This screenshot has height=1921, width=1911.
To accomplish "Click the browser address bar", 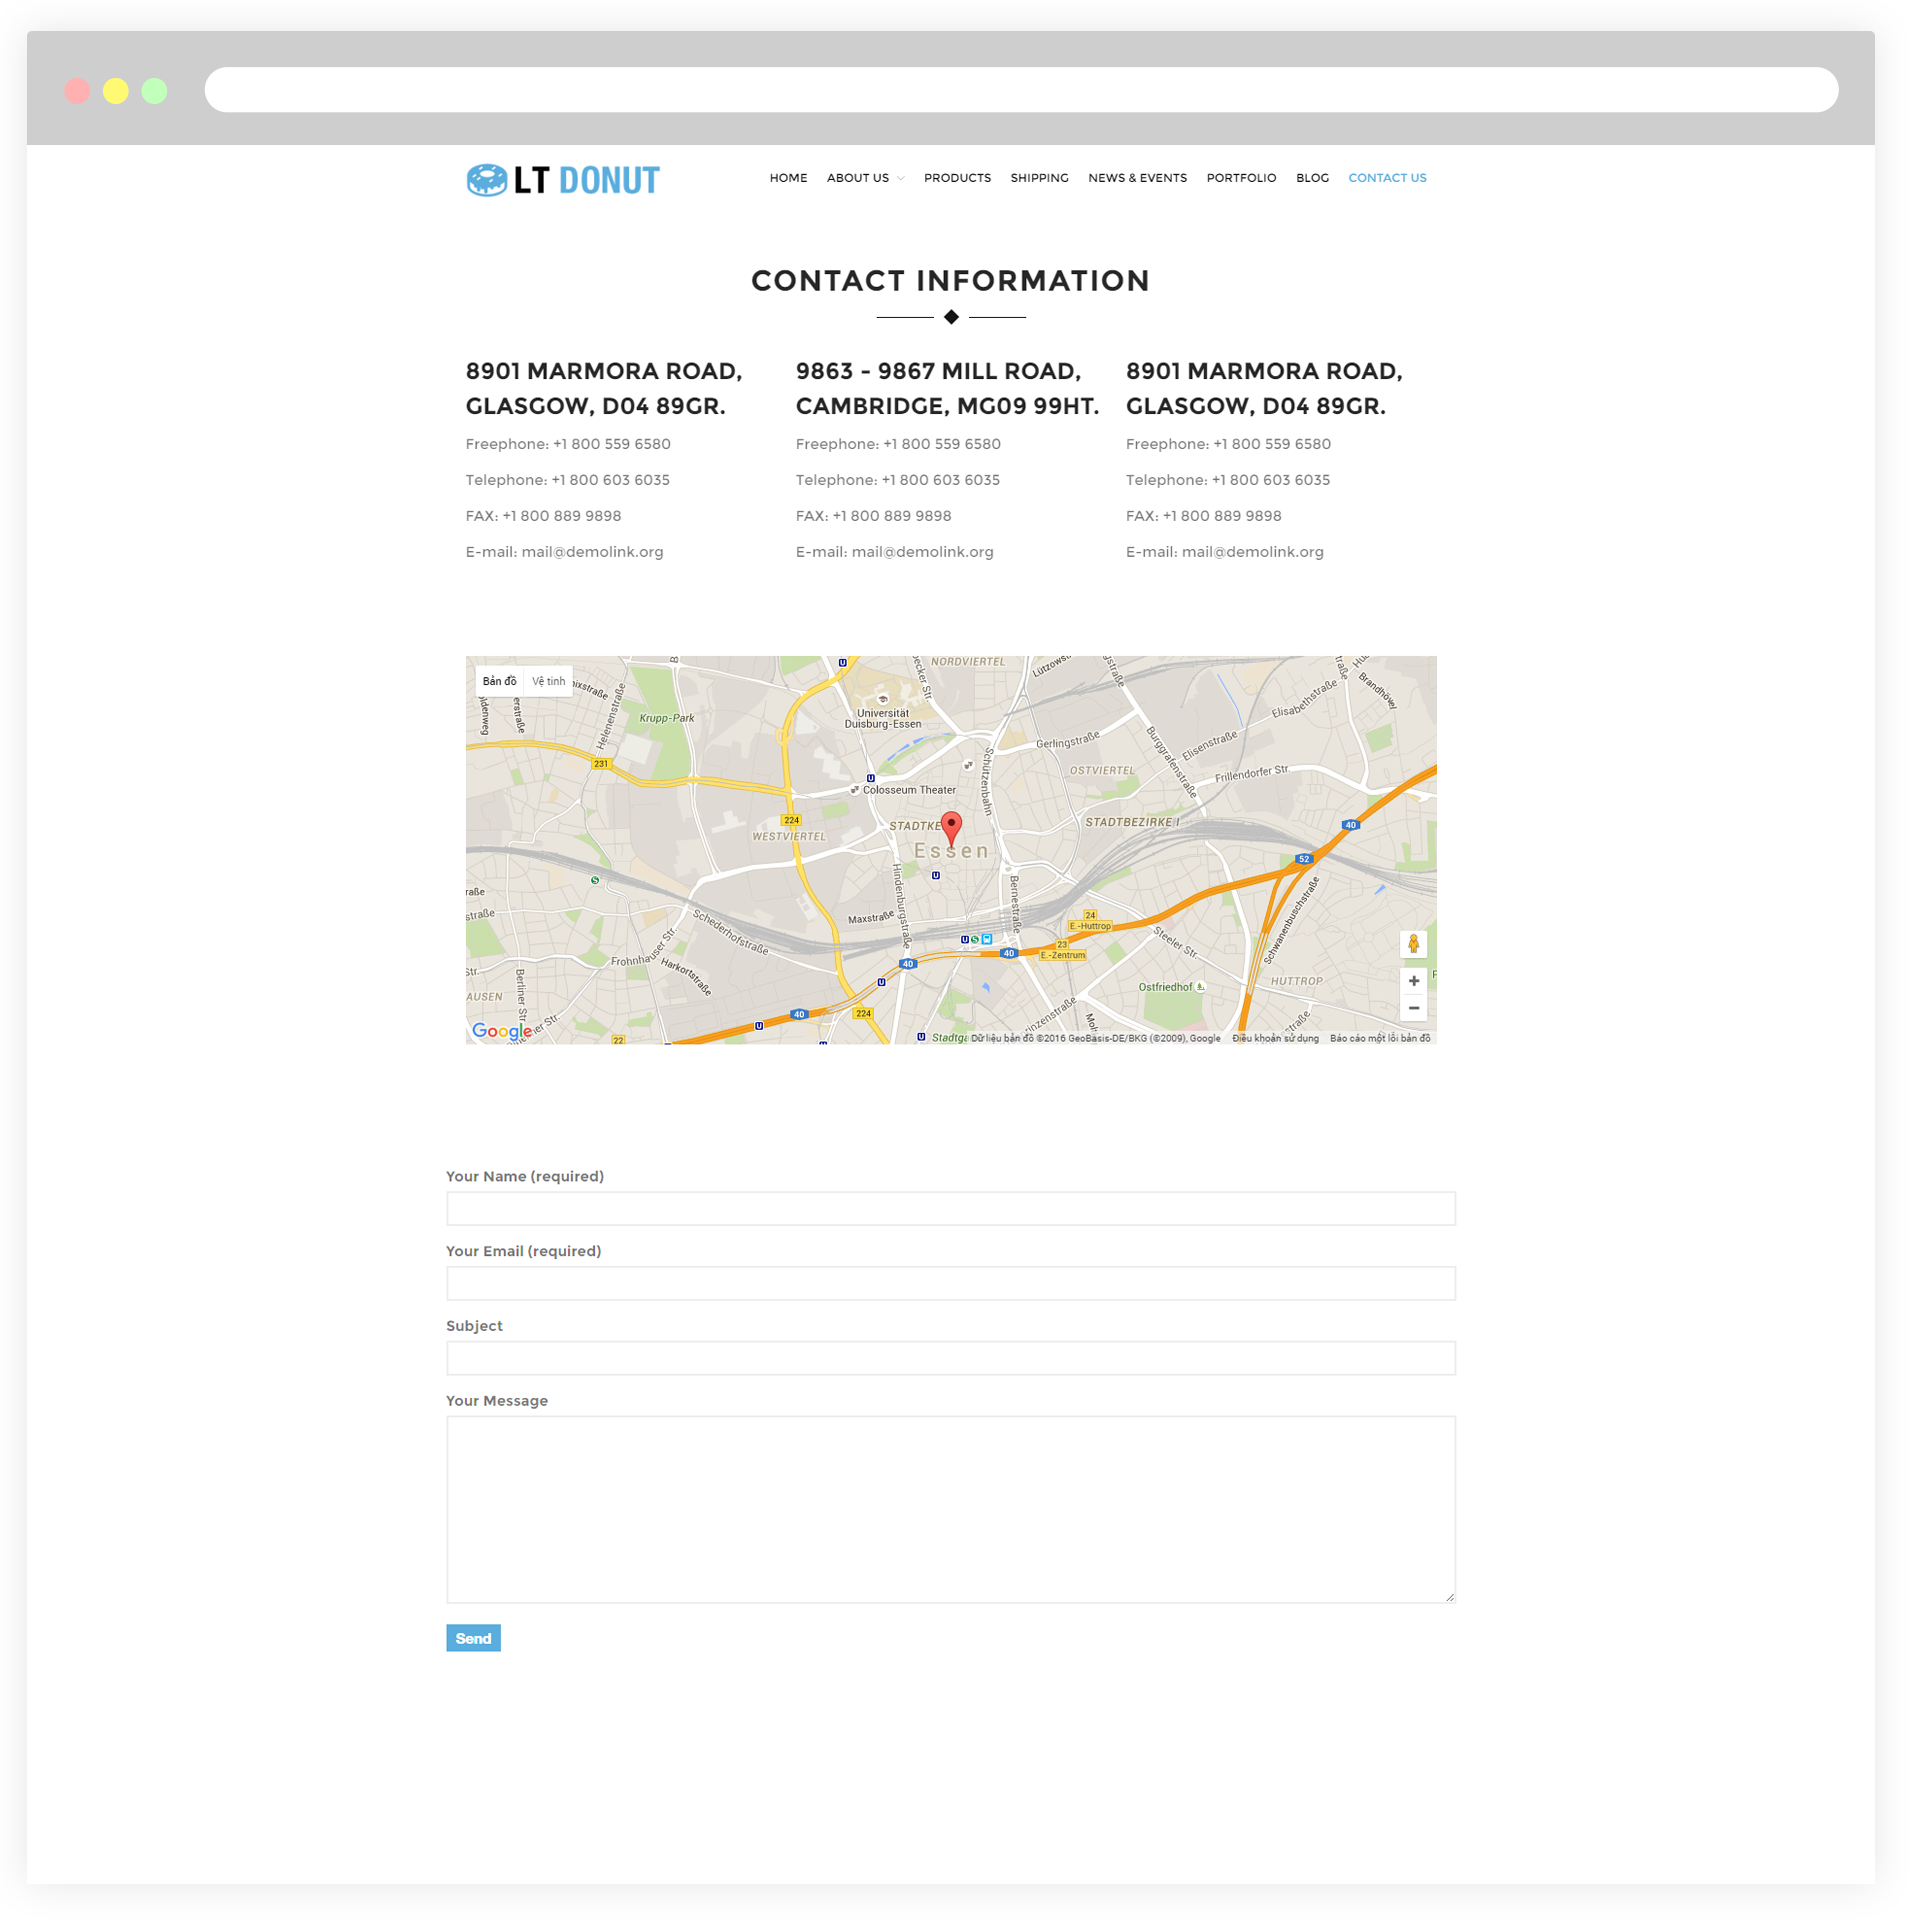I will [1021, 90].
